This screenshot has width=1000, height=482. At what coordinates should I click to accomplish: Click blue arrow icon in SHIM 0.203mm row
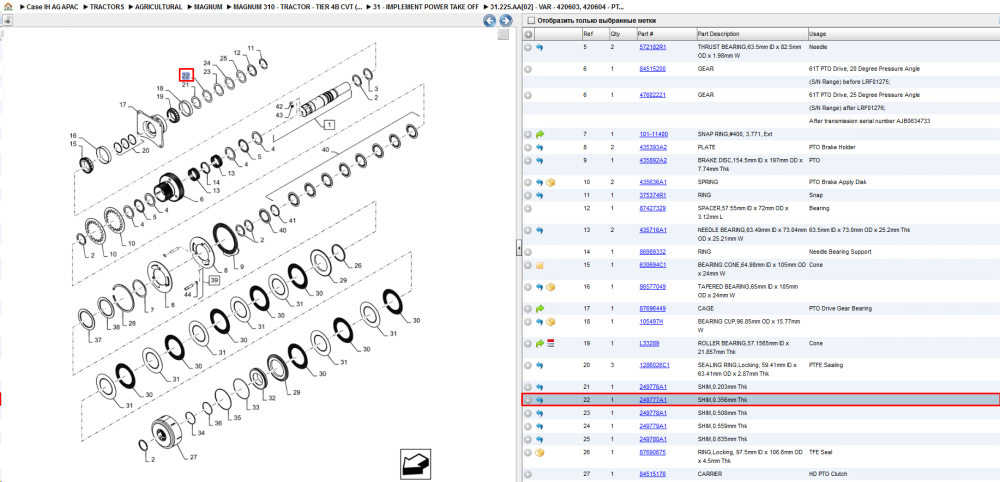click(x=540, y=387)
